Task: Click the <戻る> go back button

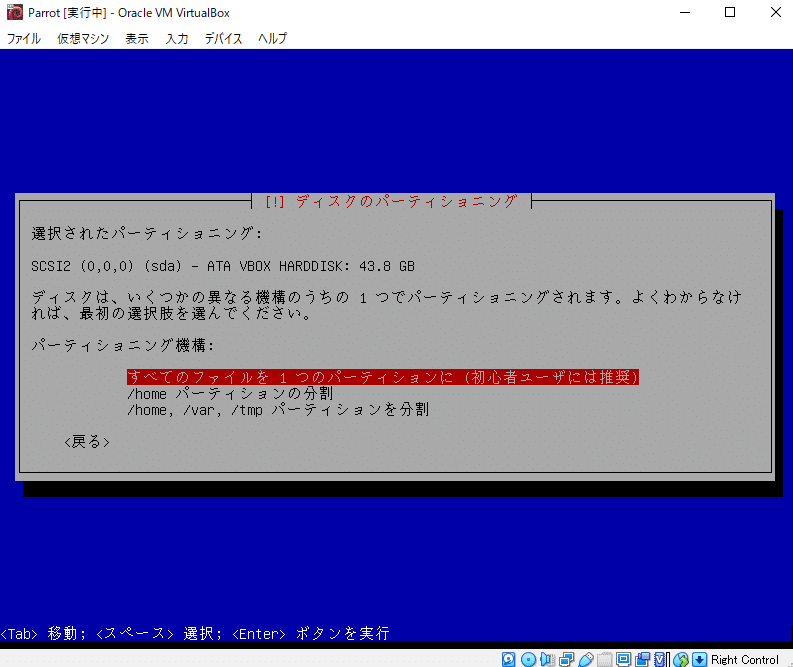Action: [x=87, y=442]
